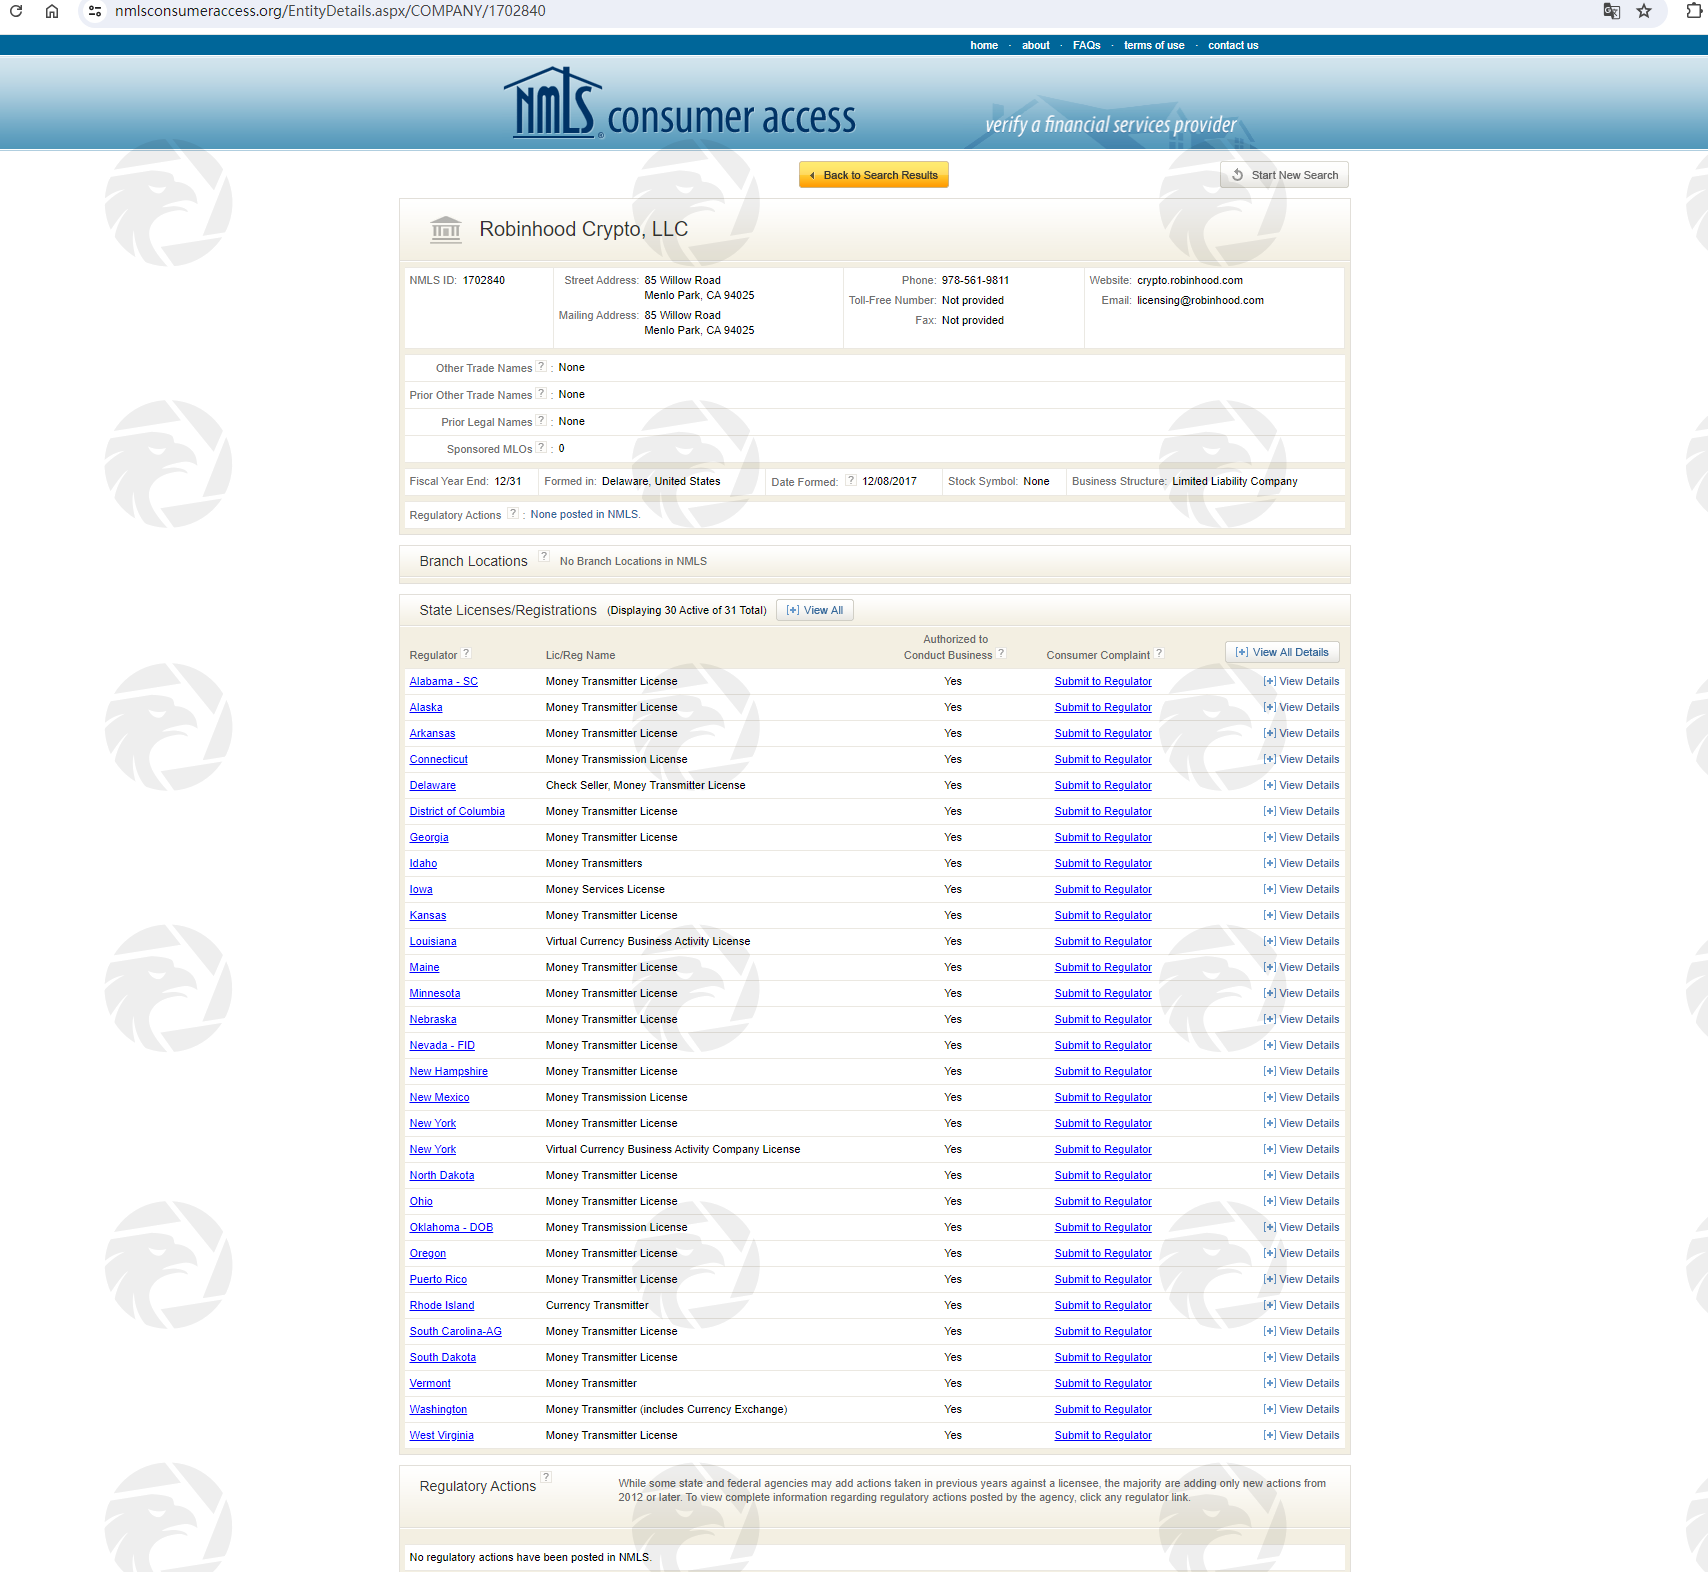Expand View Details for Georgia row
Viewport: 1708px width, 1572px height.
(x=1301, y=837)
